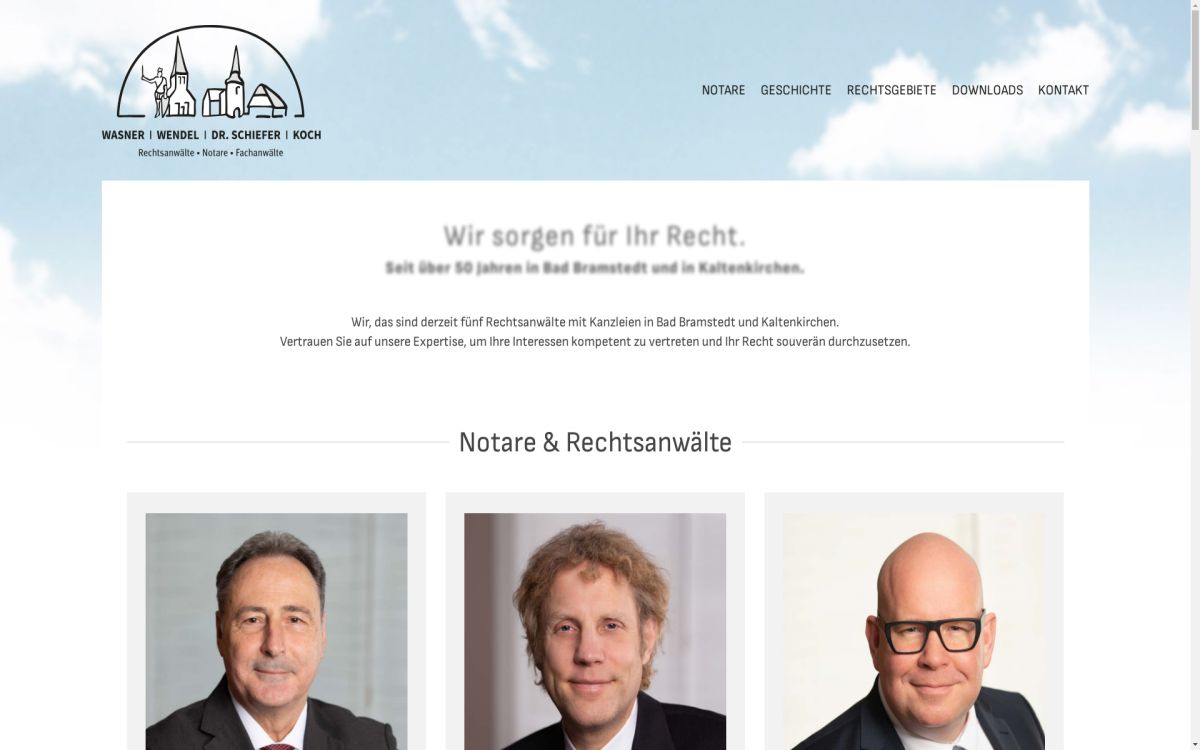Screen dimensions: 1200x750
Task: Go to the Geschichte page
Action: click(x=796, y=90)
